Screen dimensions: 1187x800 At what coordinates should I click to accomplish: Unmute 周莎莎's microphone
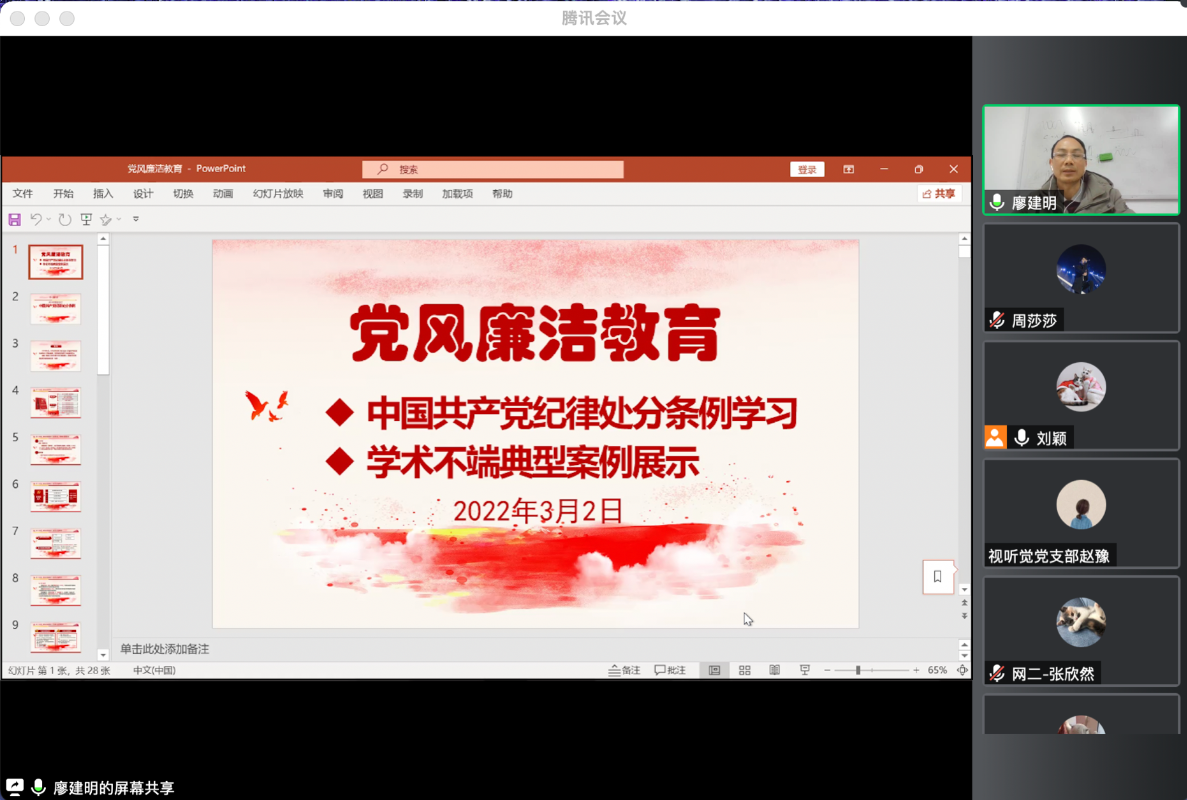[996, 321]
